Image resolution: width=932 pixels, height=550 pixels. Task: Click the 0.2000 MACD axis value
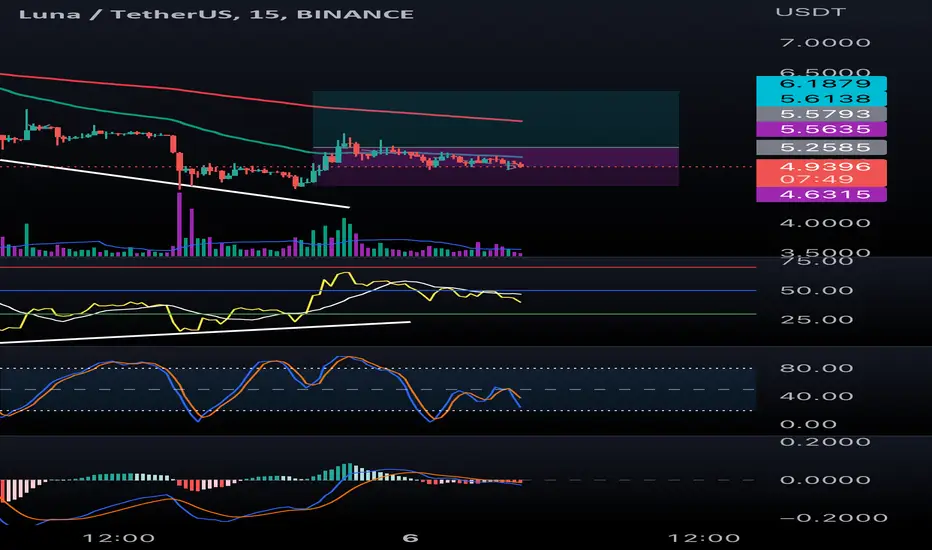[825, 442]
